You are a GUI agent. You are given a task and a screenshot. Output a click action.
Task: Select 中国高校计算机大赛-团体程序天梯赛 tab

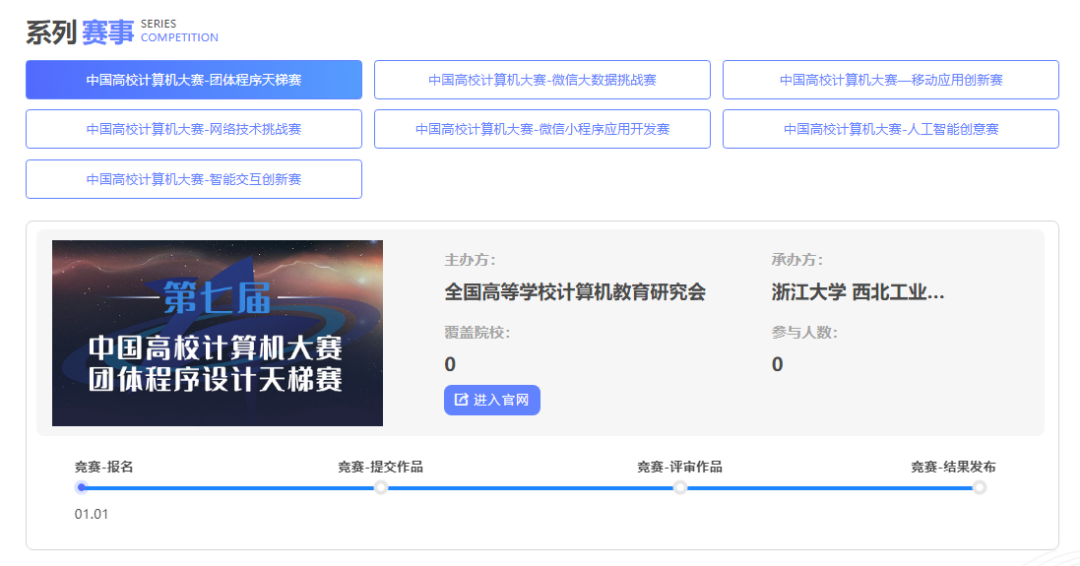click(194, 80)
